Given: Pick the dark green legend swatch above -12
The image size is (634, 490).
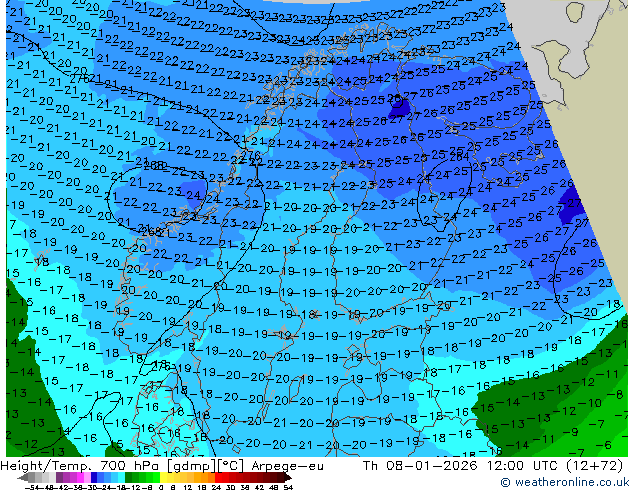Looking at the screenshot, I should click(129, 477).
